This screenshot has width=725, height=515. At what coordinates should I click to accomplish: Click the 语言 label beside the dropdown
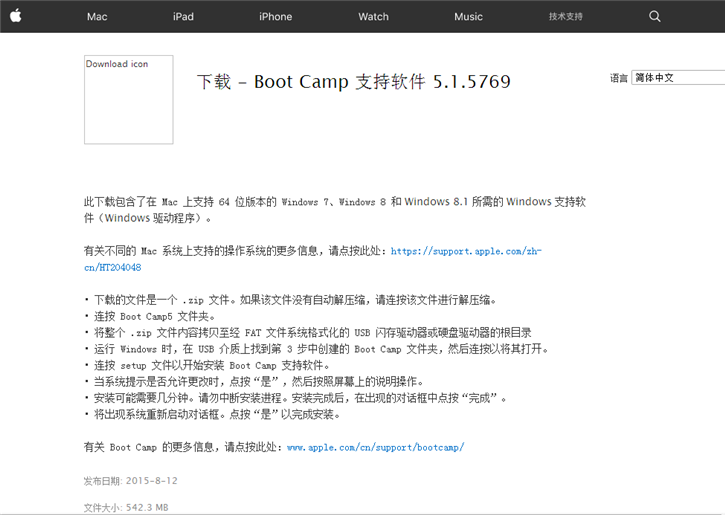618,78
